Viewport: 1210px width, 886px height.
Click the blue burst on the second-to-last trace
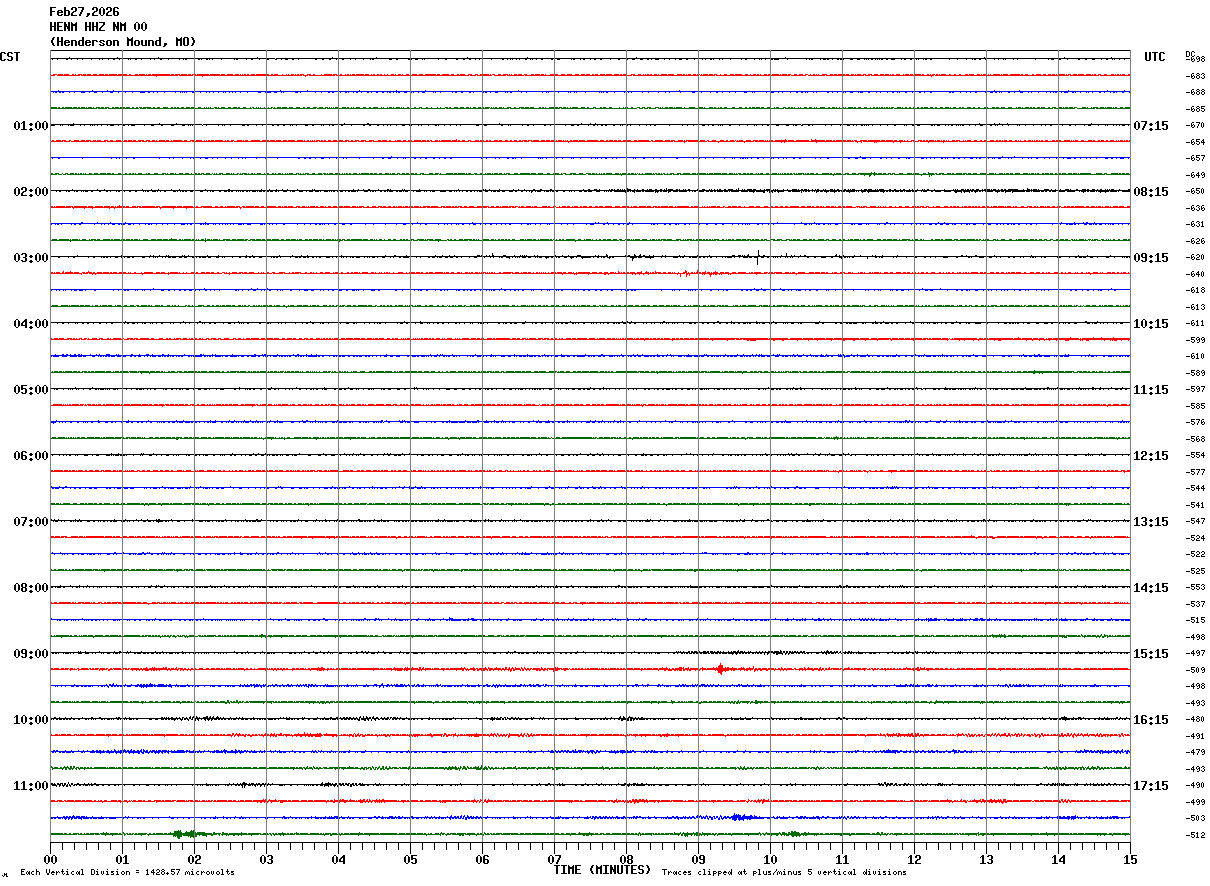pos(740,817)
